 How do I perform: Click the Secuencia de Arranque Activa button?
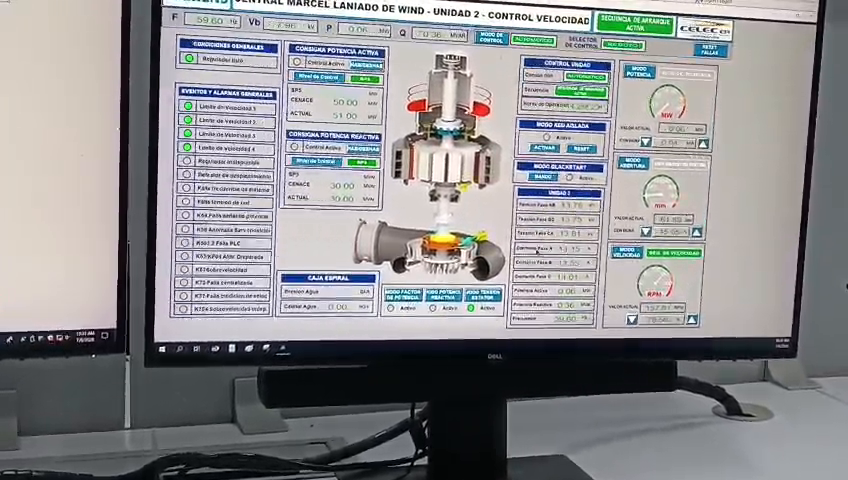pyautogui.click(x=635, y=24)
